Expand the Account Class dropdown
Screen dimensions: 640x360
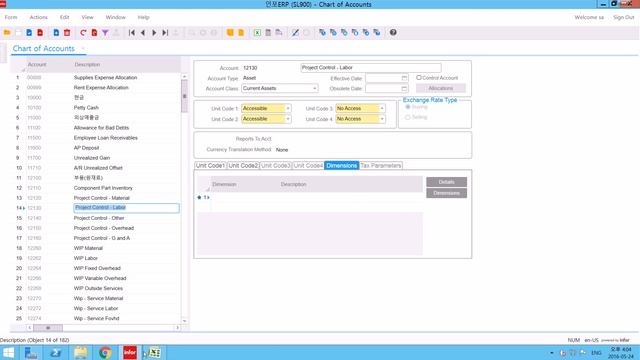pos(315,88)
